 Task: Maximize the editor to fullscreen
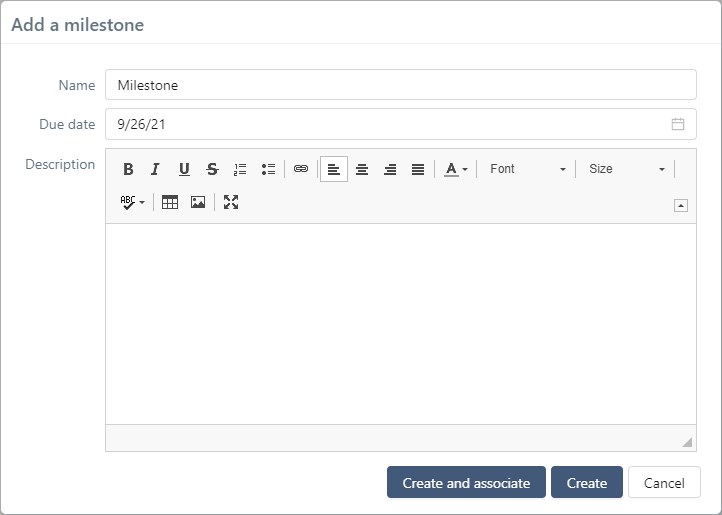(231, 202)
